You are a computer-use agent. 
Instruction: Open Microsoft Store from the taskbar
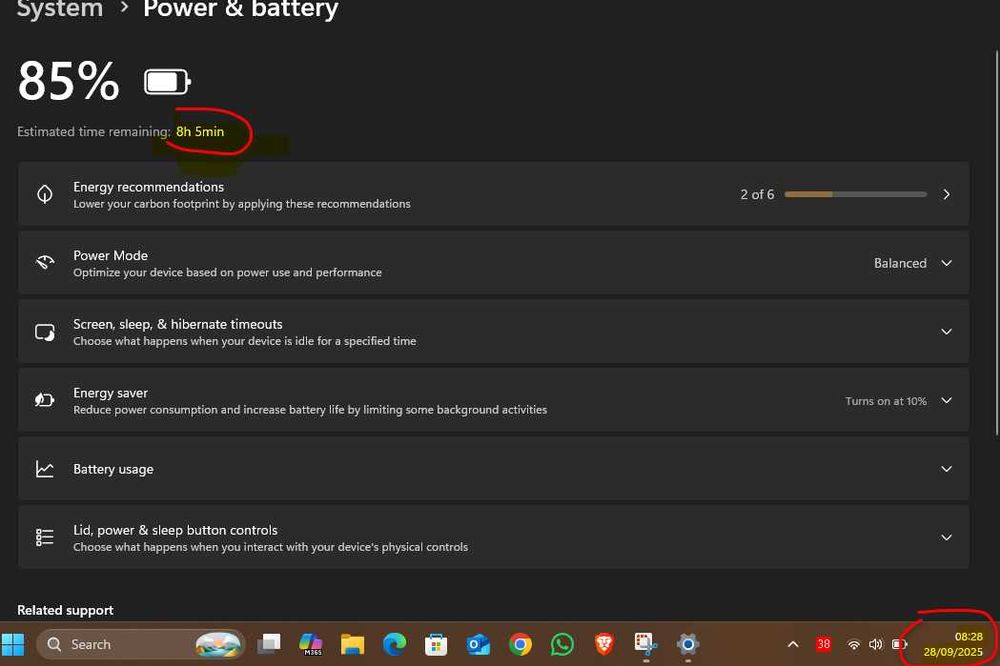point(436,644)
